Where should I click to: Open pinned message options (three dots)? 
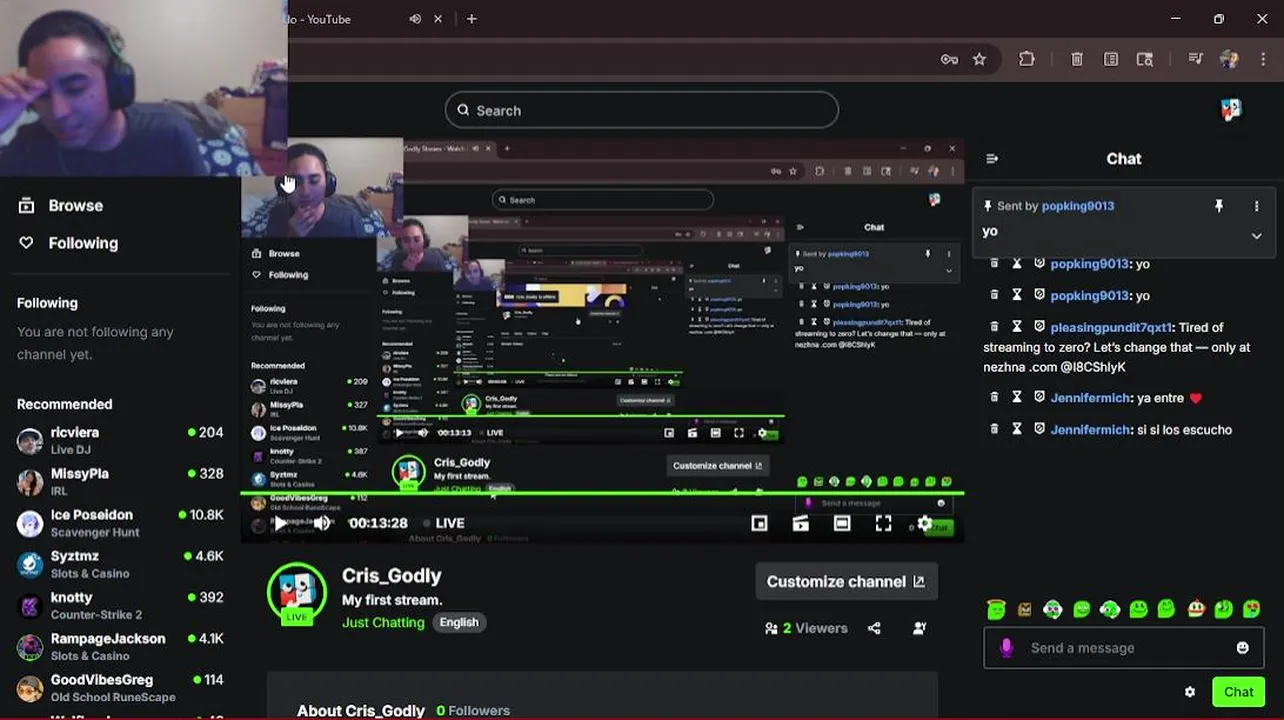coord(1256,206)
